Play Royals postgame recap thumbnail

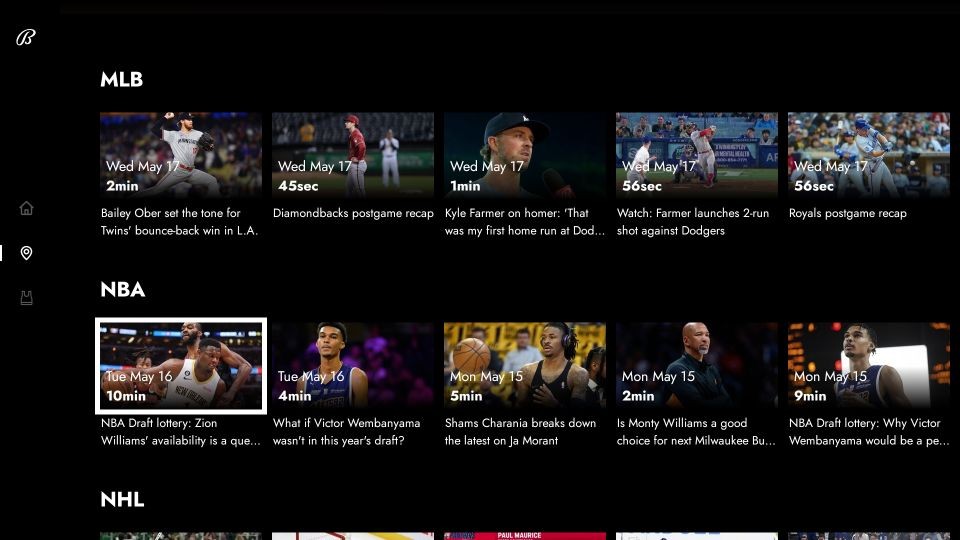tap(869, 154)
